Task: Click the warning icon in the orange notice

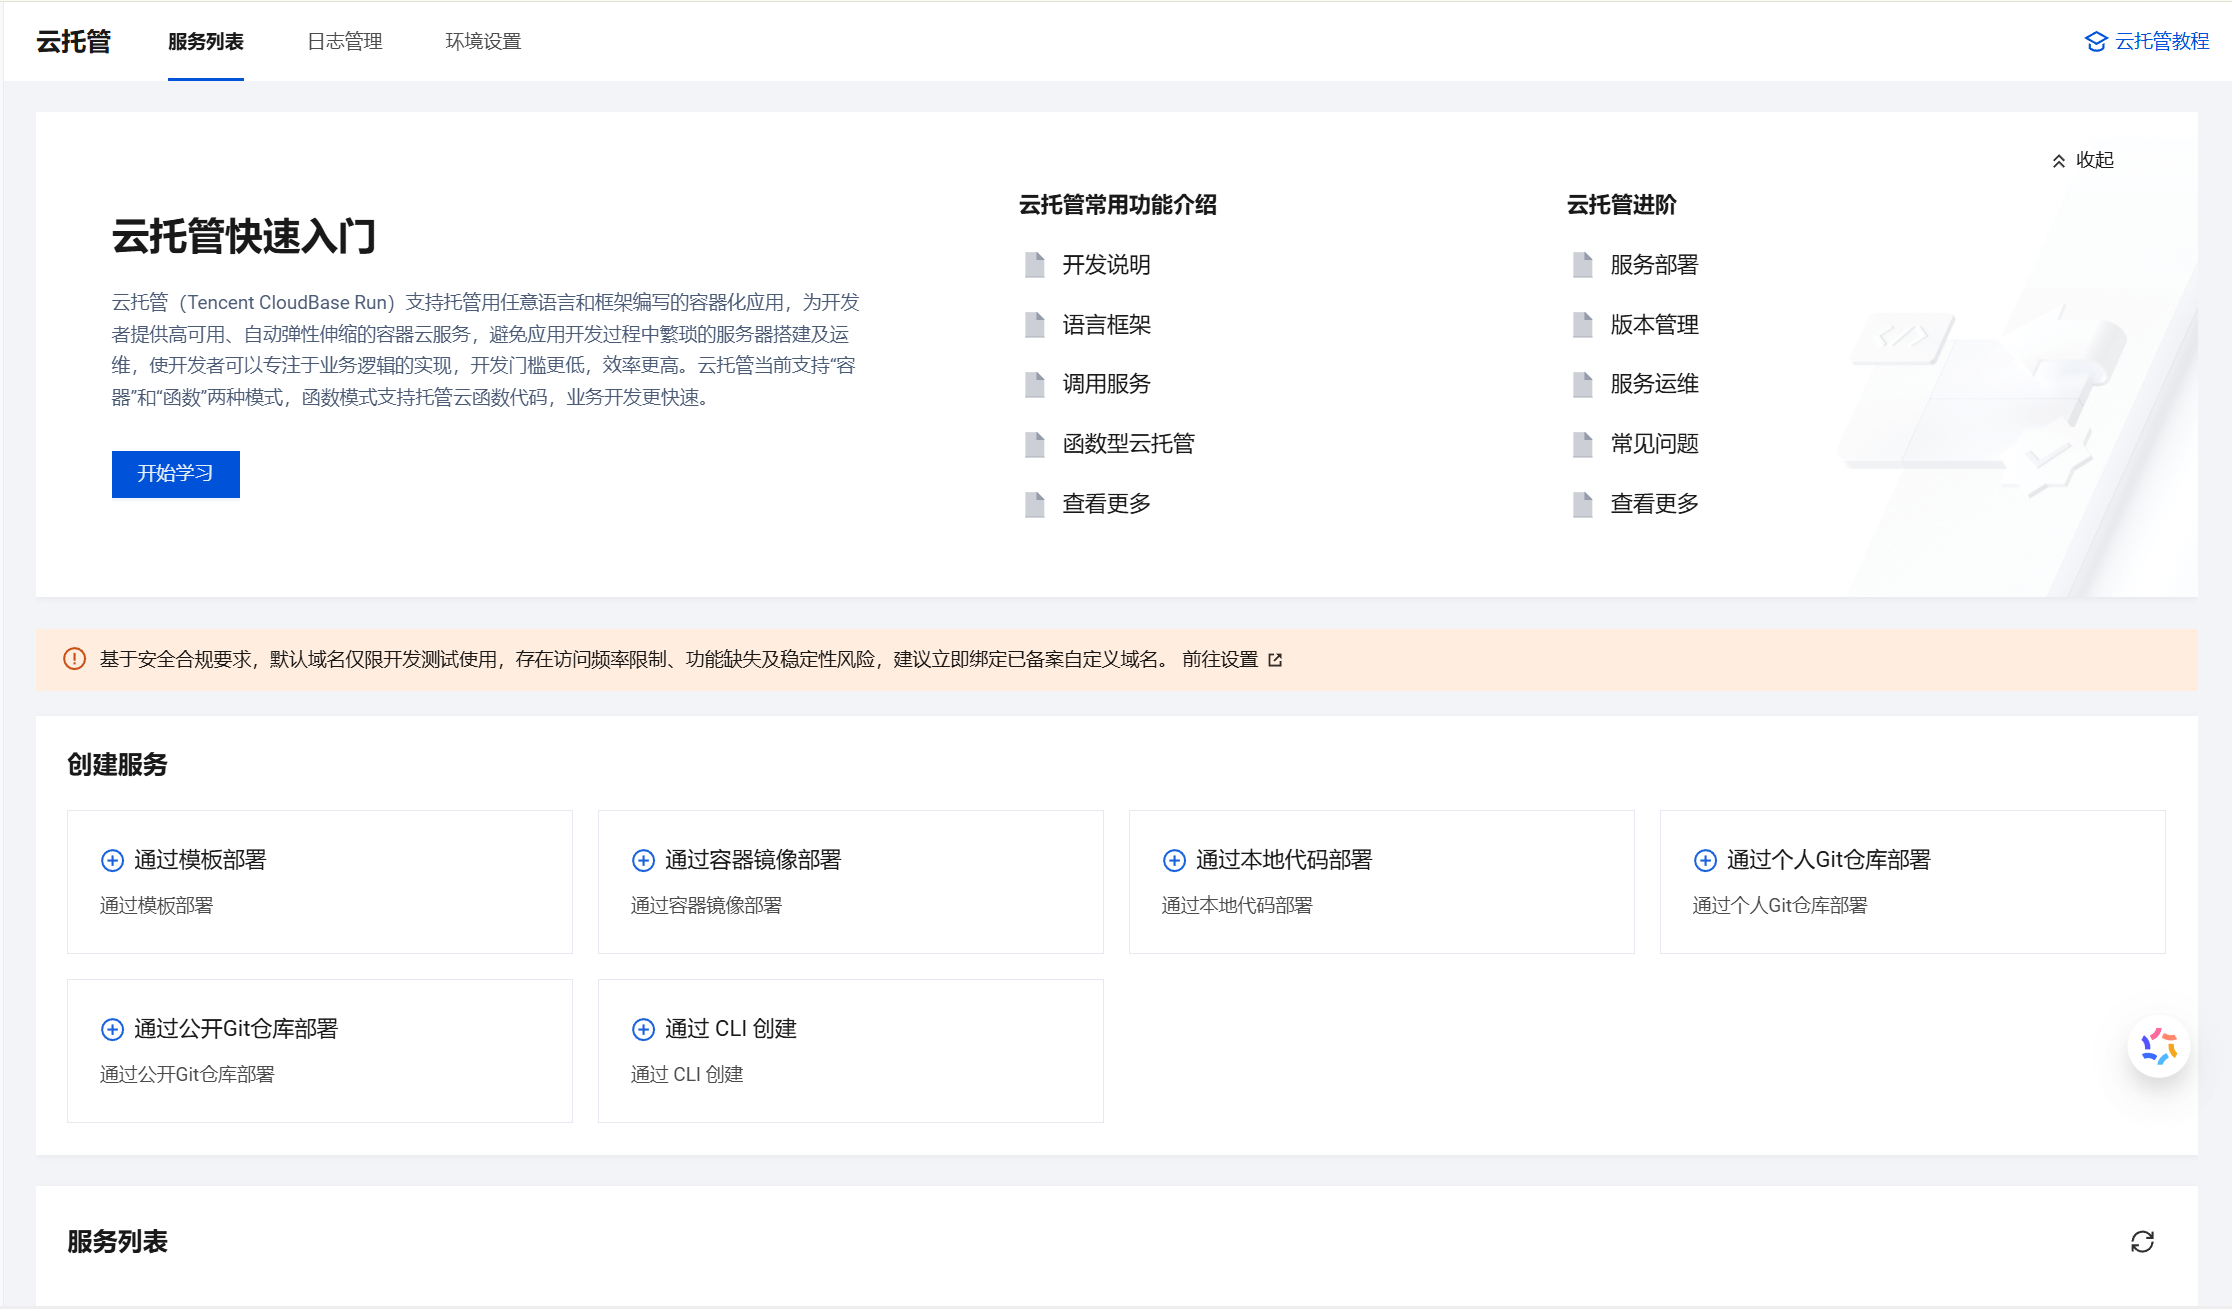Action: pyautogui.click(x=74, y=659)
